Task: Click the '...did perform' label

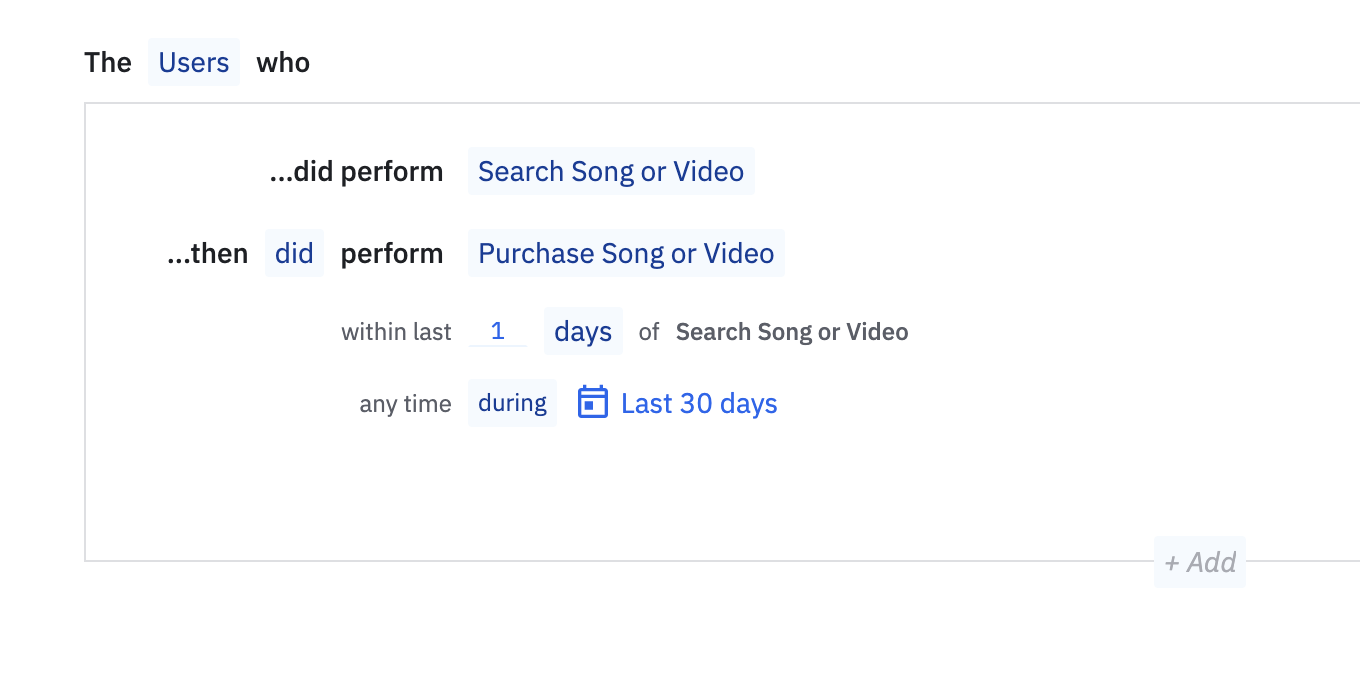Action: pyautogui.click(x=356, y=172)
